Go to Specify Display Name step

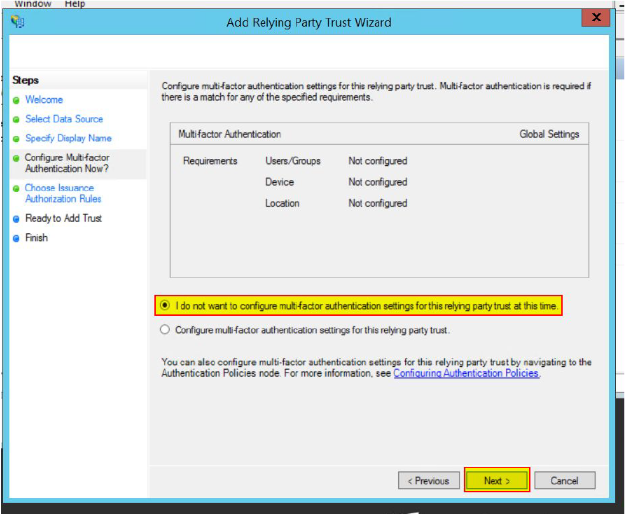point(68,138)
